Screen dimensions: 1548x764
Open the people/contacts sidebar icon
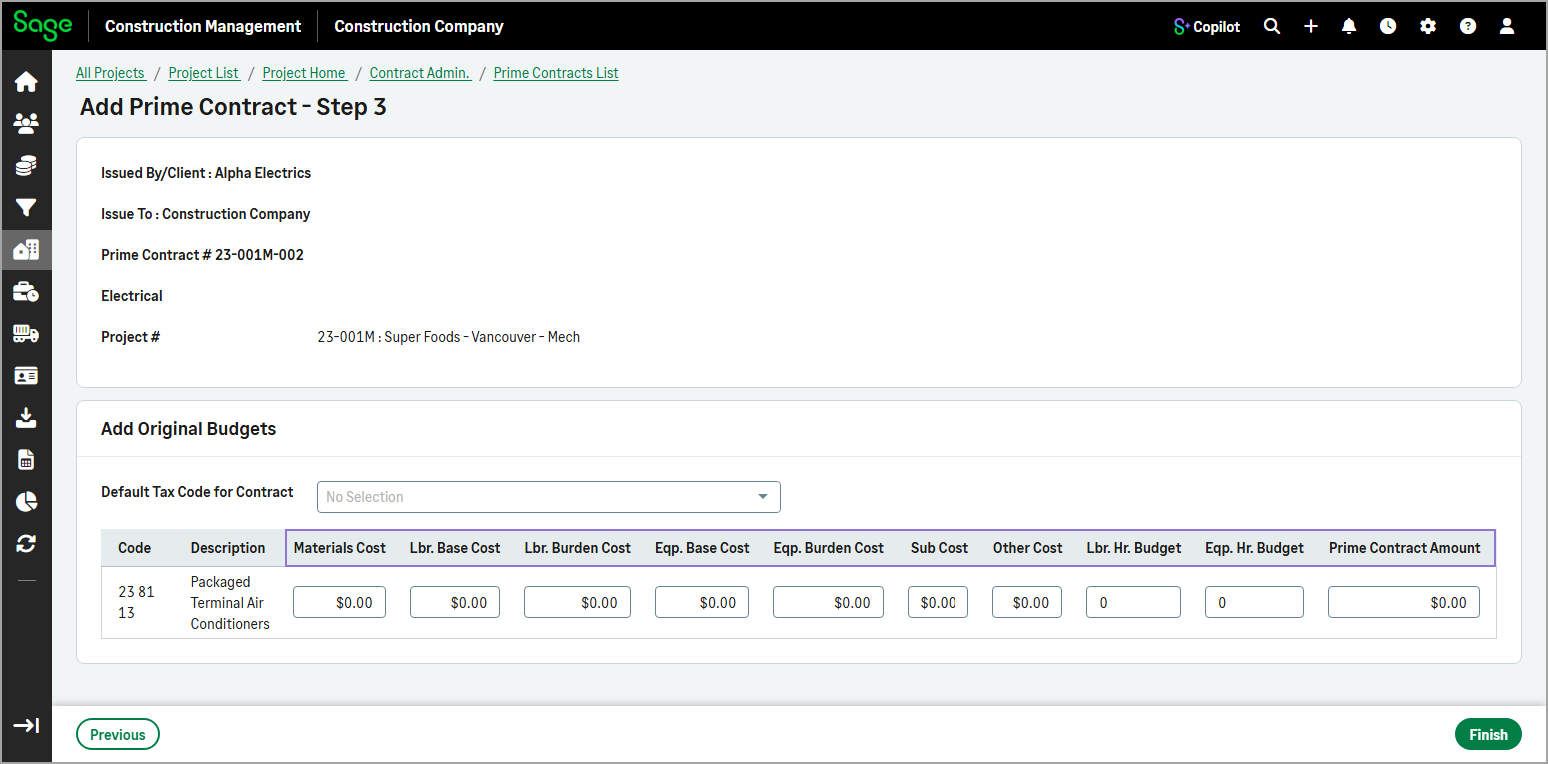coord(26,124)
